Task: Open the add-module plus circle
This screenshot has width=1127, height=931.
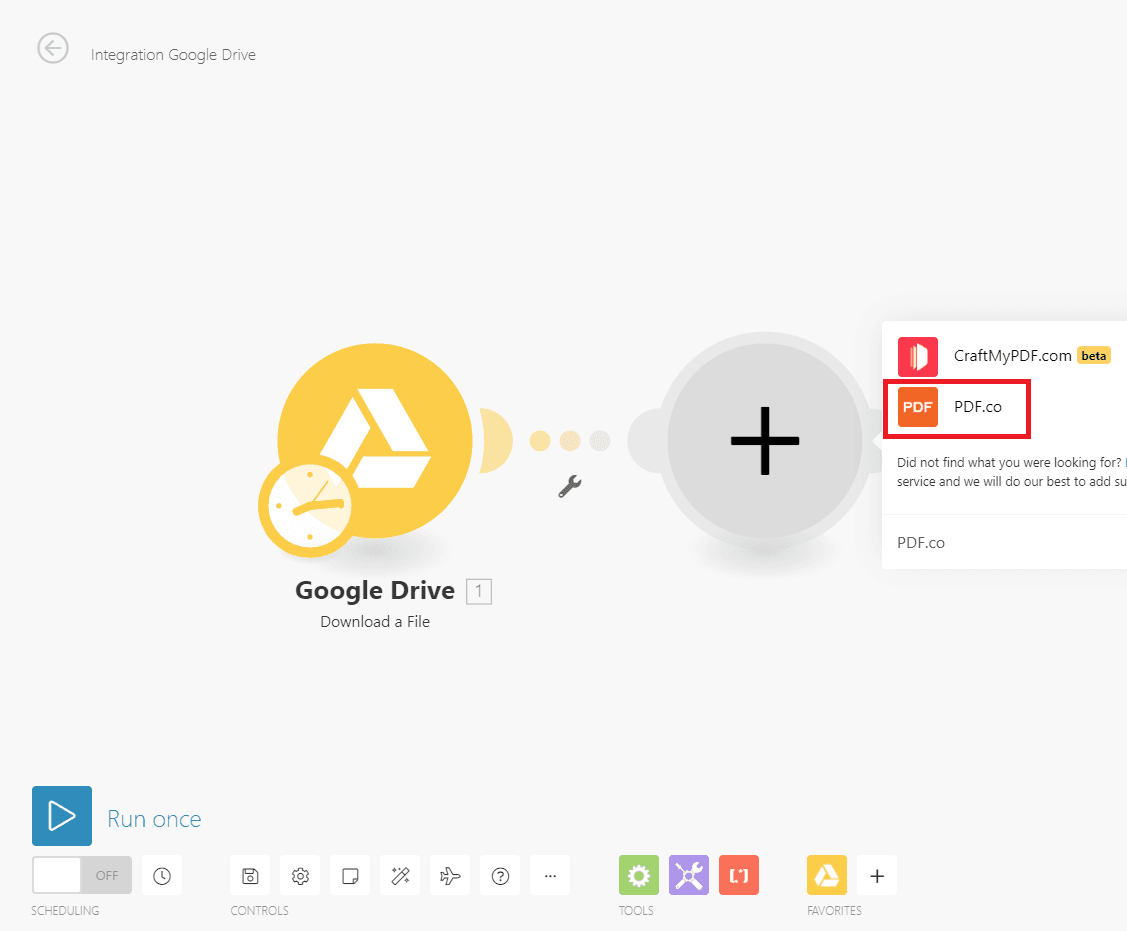Action: click(764, 440)
